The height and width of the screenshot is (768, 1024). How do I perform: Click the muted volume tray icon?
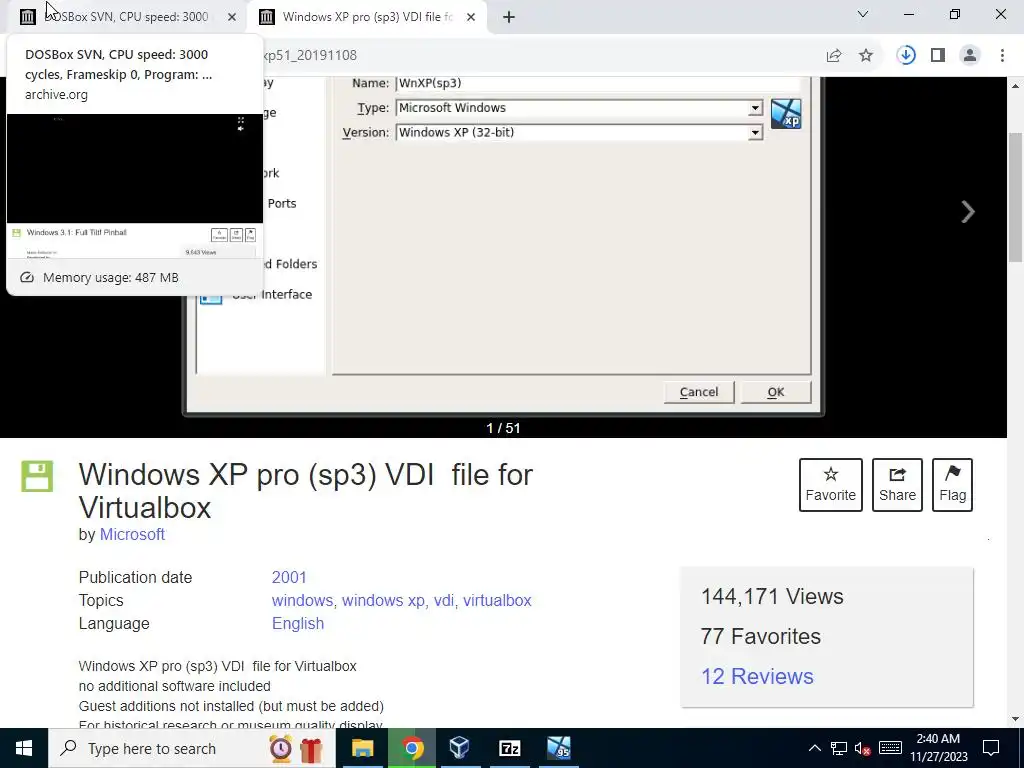862,748
